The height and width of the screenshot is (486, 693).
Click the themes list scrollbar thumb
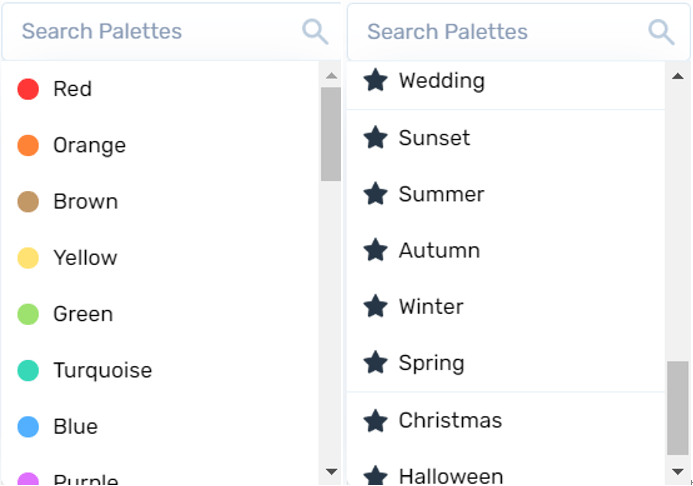tap(678, 408)
